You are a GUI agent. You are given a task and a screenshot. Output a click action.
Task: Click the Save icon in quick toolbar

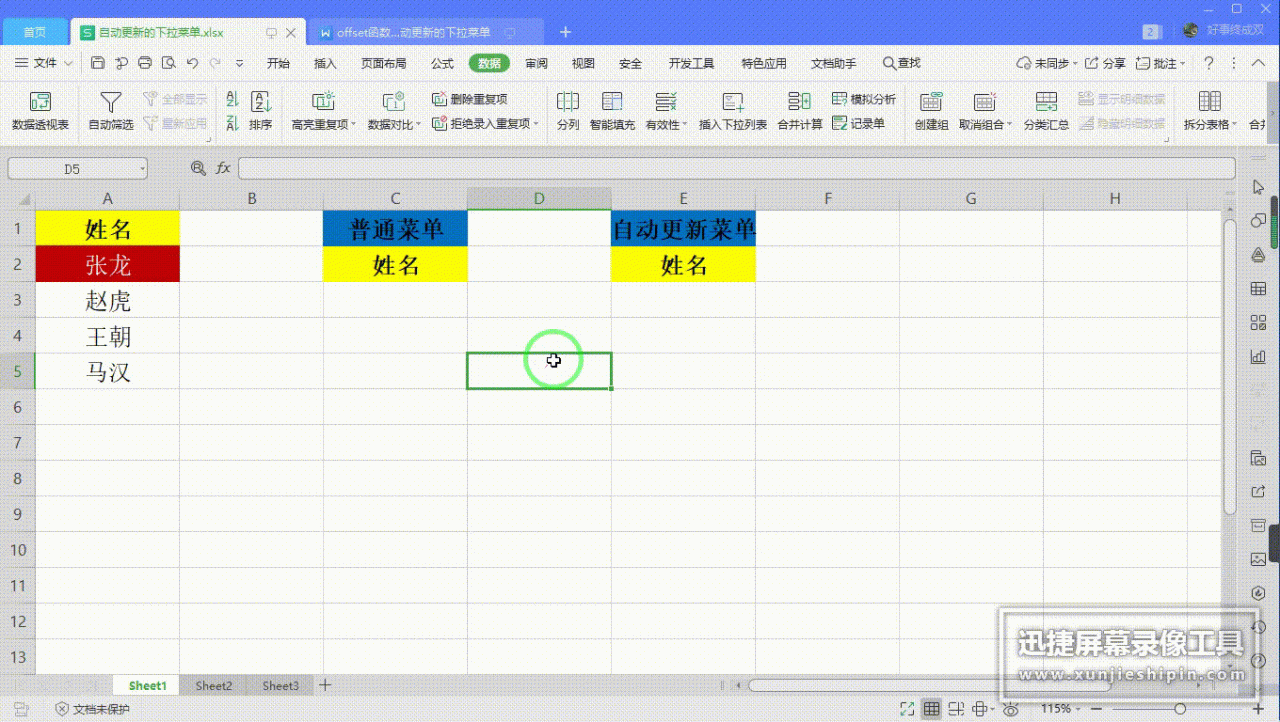pyautogui.click(x=97, y=63)
